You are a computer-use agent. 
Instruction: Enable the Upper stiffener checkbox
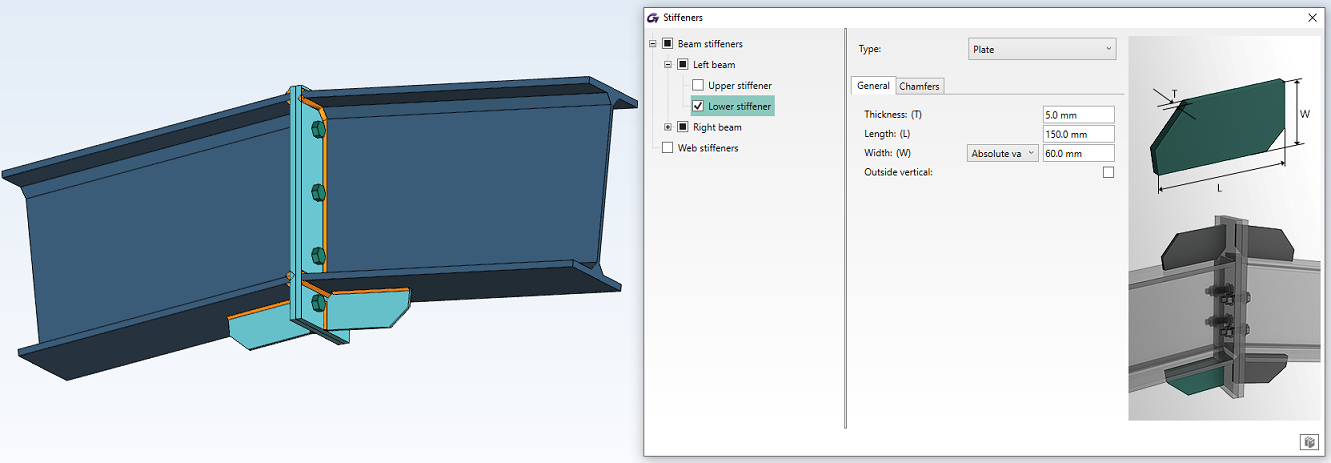coord(698,86)
